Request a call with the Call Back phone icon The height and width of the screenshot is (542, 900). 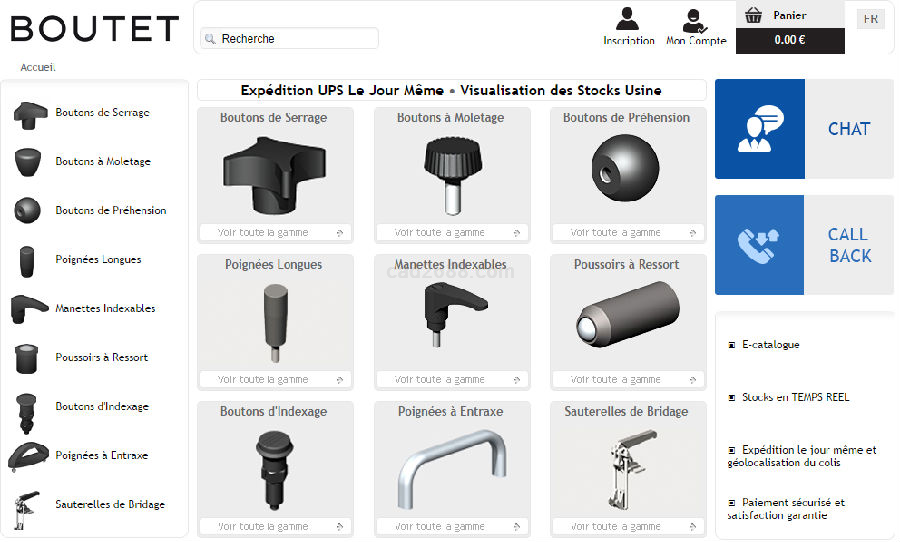pyautogui.click(x=759, y=245)
